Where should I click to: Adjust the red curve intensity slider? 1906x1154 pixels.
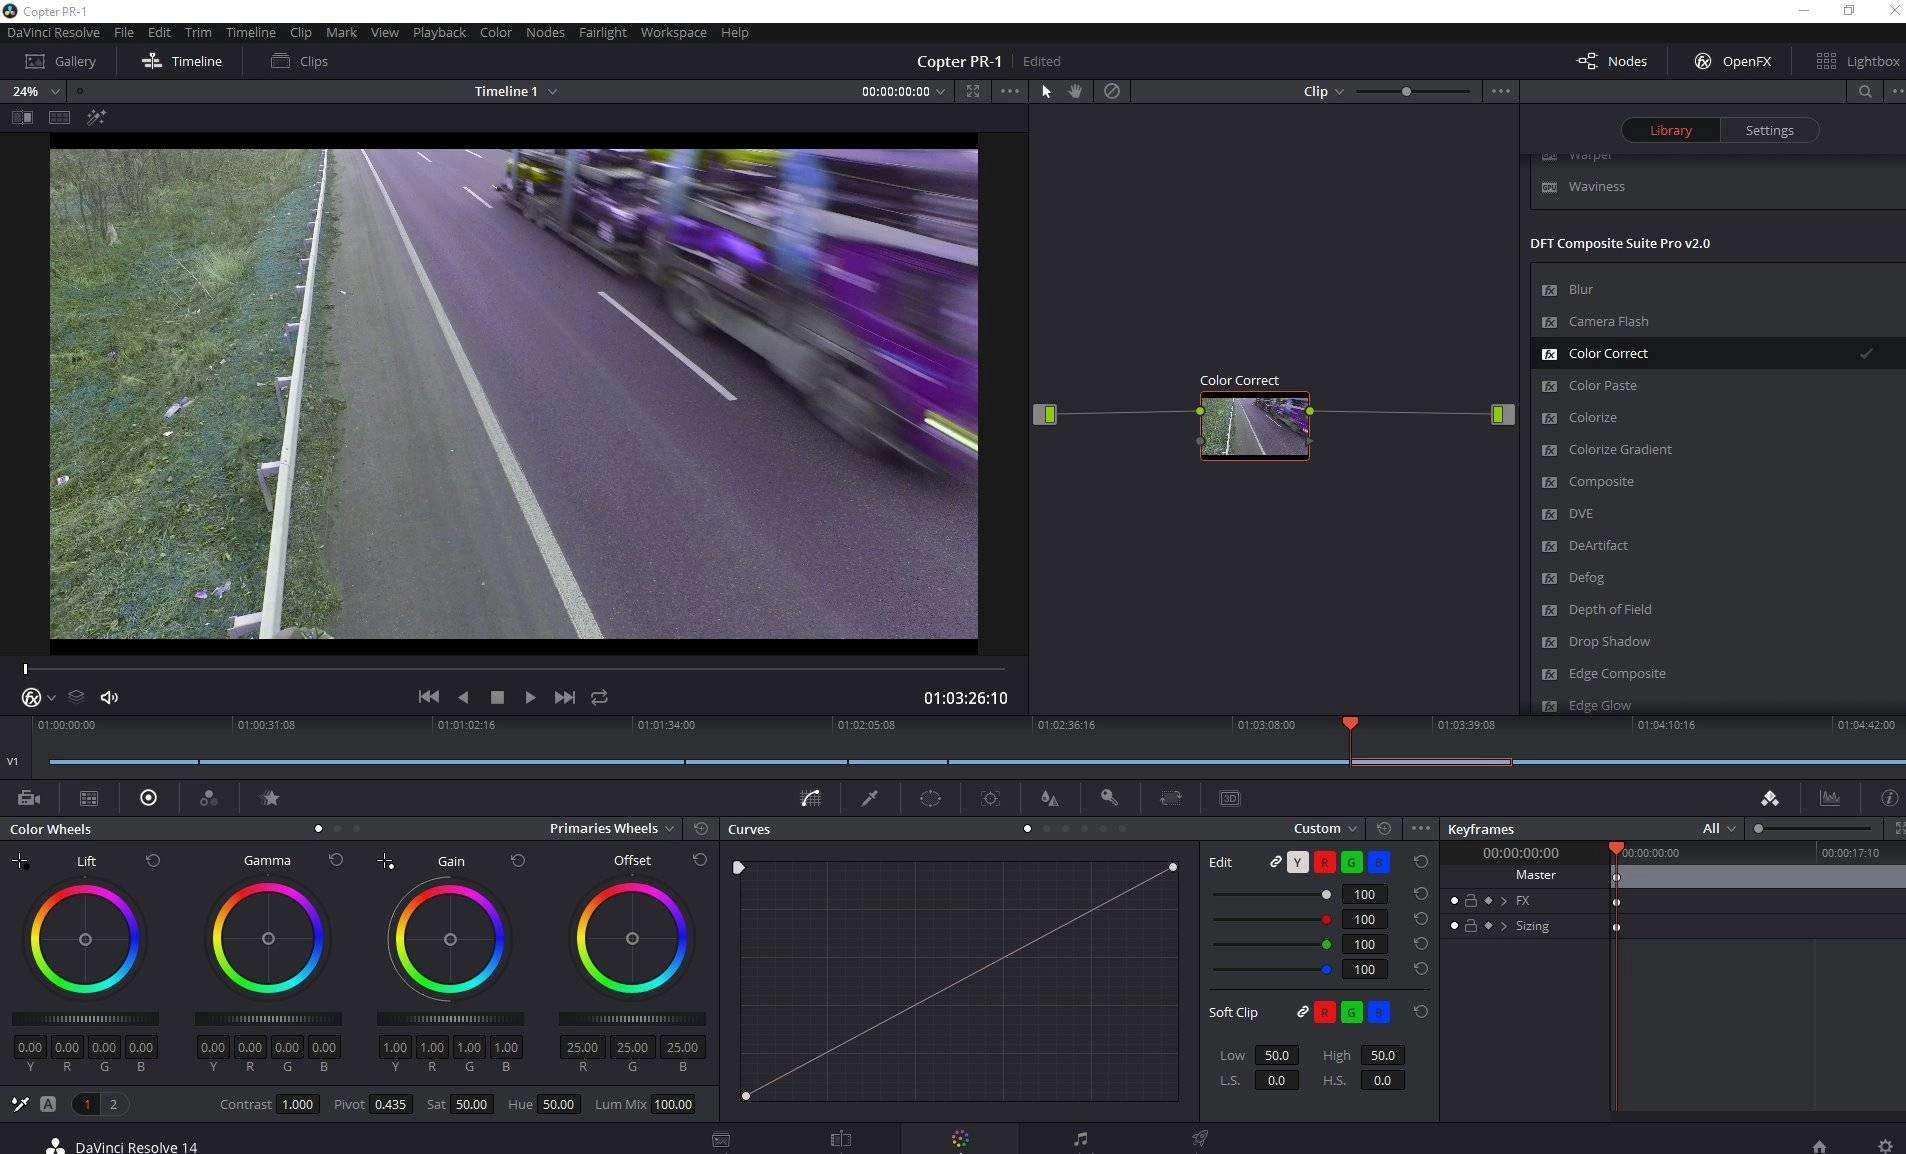(1272, 920)
